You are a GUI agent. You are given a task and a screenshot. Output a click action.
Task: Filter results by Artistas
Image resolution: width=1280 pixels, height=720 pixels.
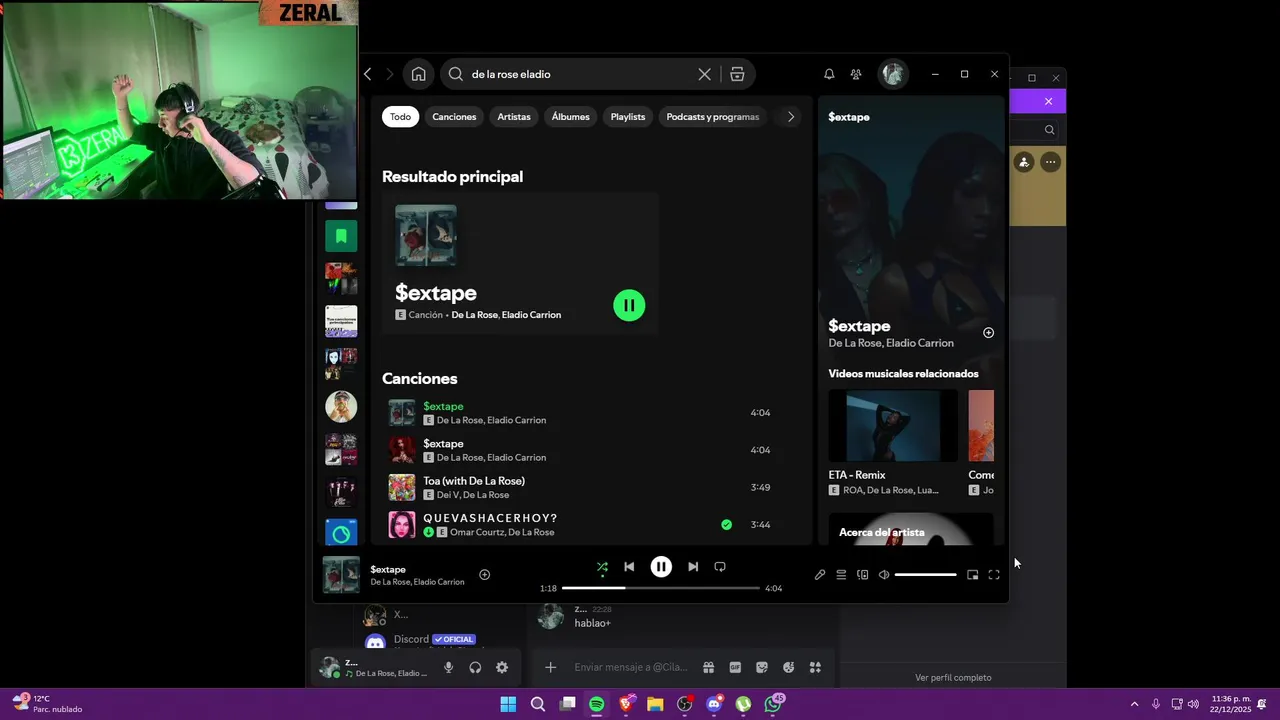(x=514, y=117)
